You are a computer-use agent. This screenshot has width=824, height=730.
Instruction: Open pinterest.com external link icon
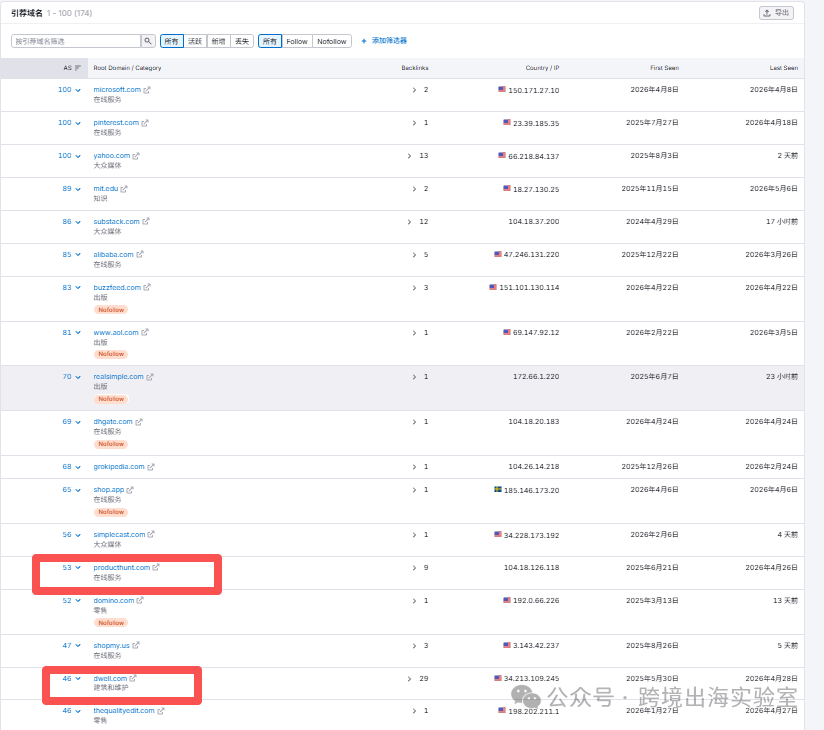tap(145, 123)
